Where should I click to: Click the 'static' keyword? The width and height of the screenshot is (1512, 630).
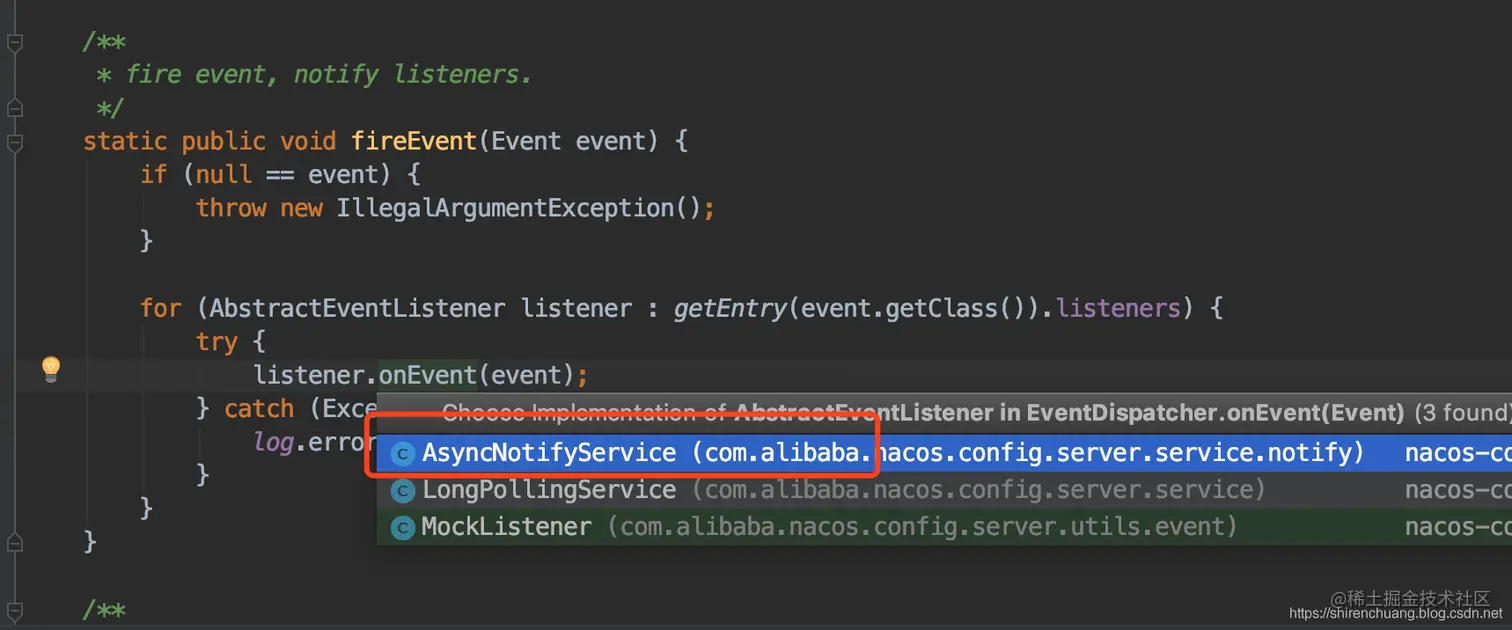pyautogui.click(x=124, y=141)
